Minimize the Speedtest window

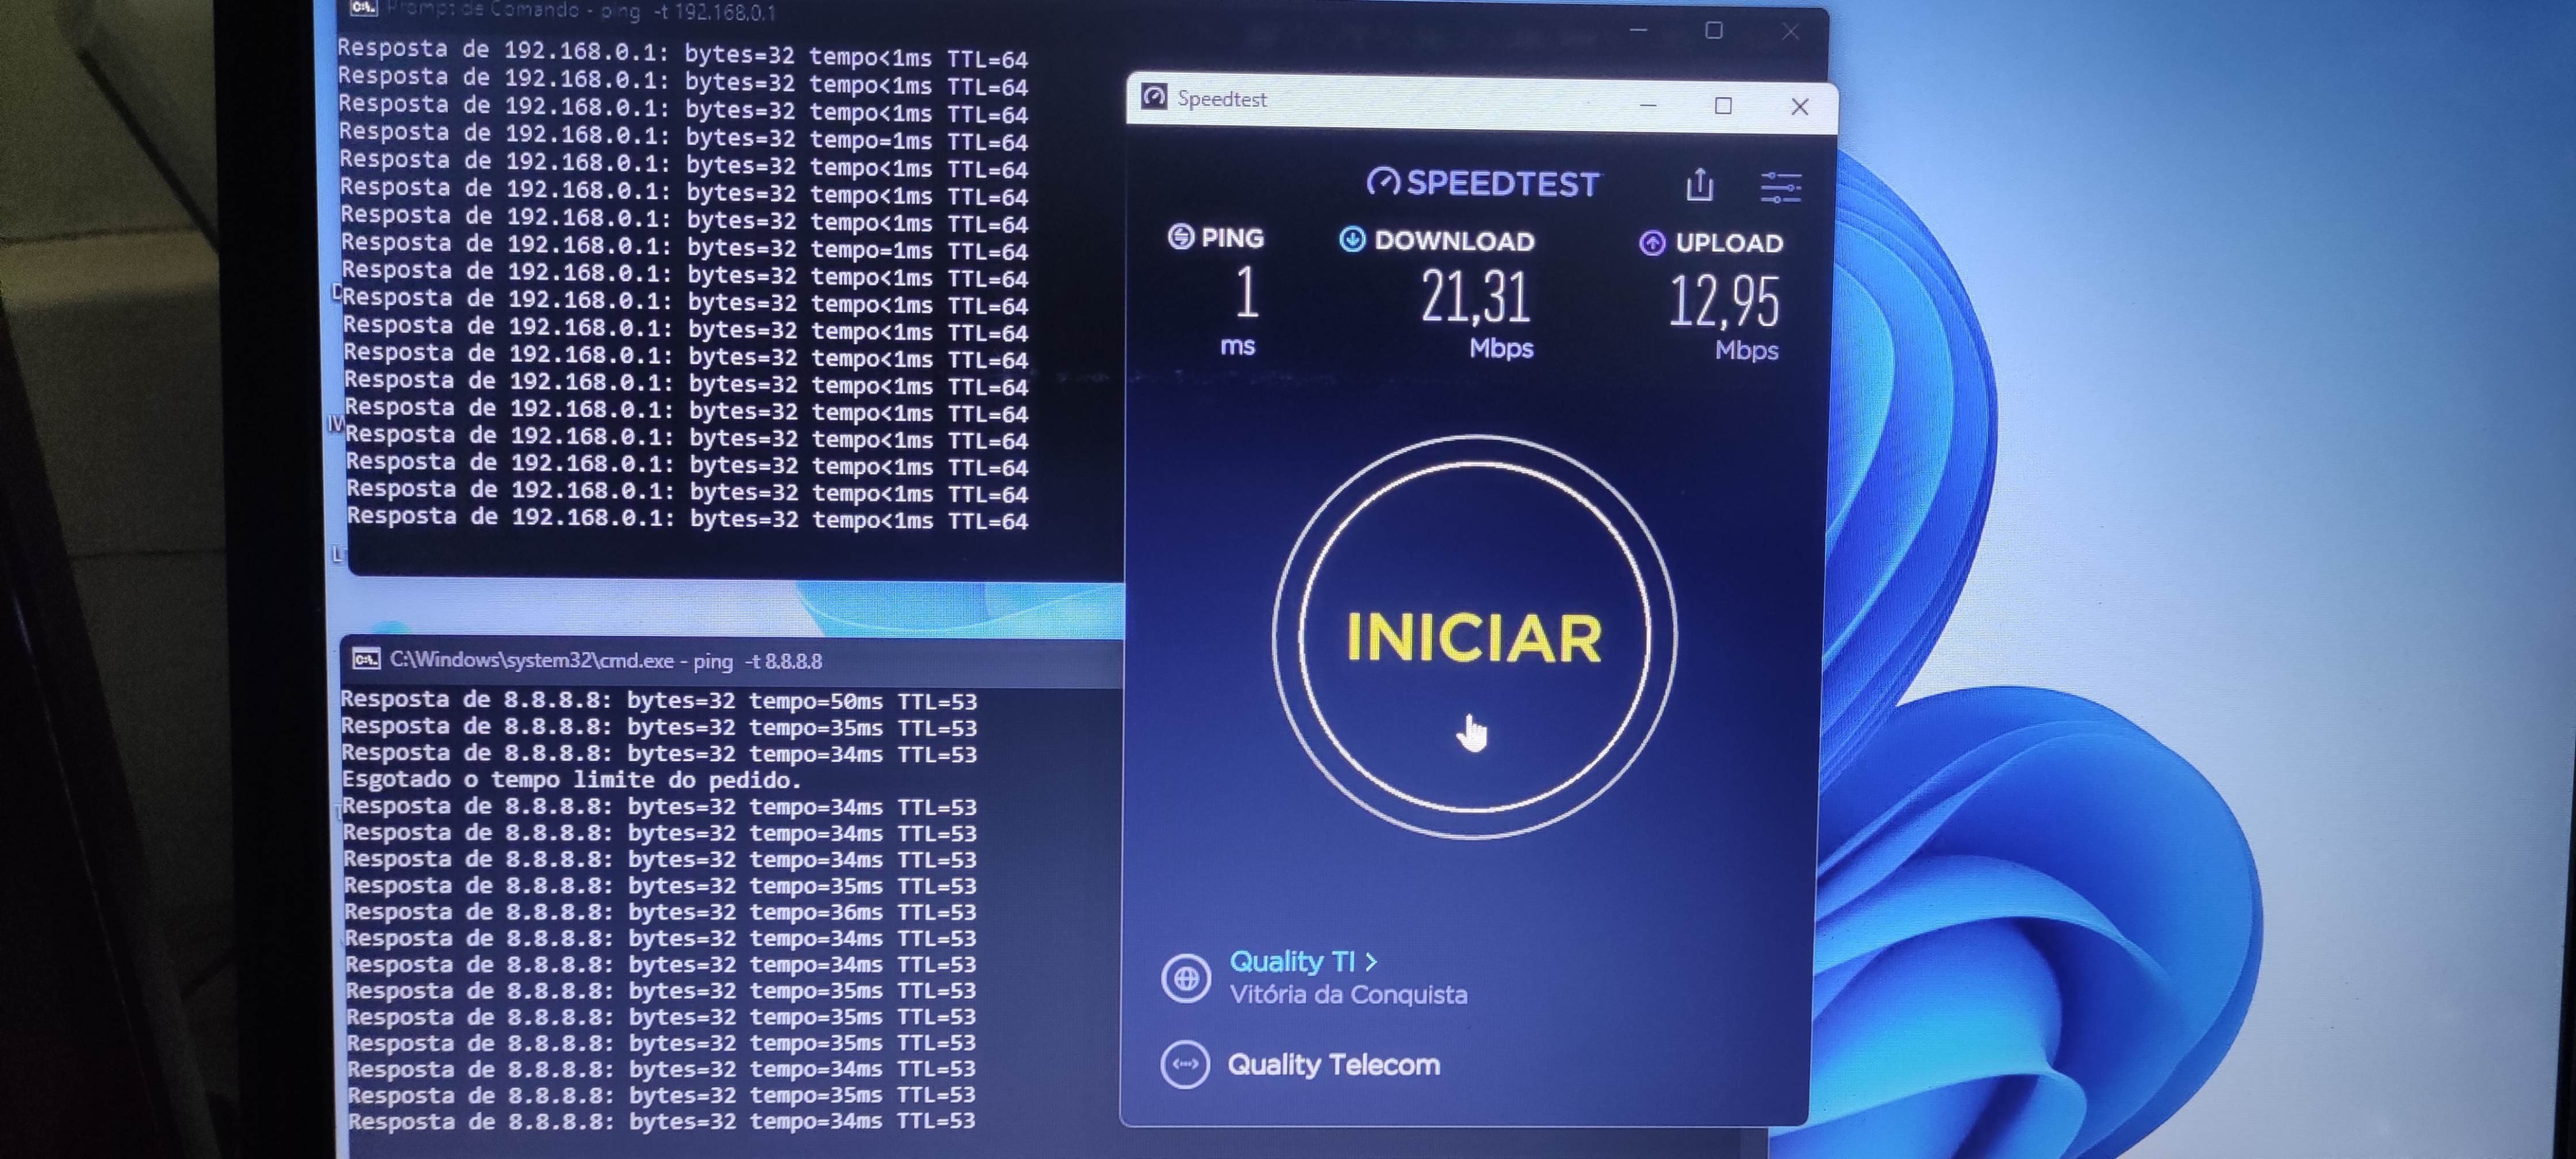coord(1648,105)
